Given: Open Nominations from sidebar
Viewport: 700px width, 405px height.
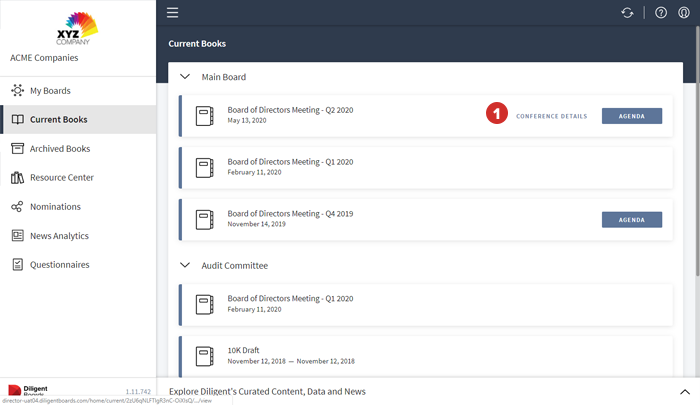Looking at the screenshot, I should click(55, 206).
